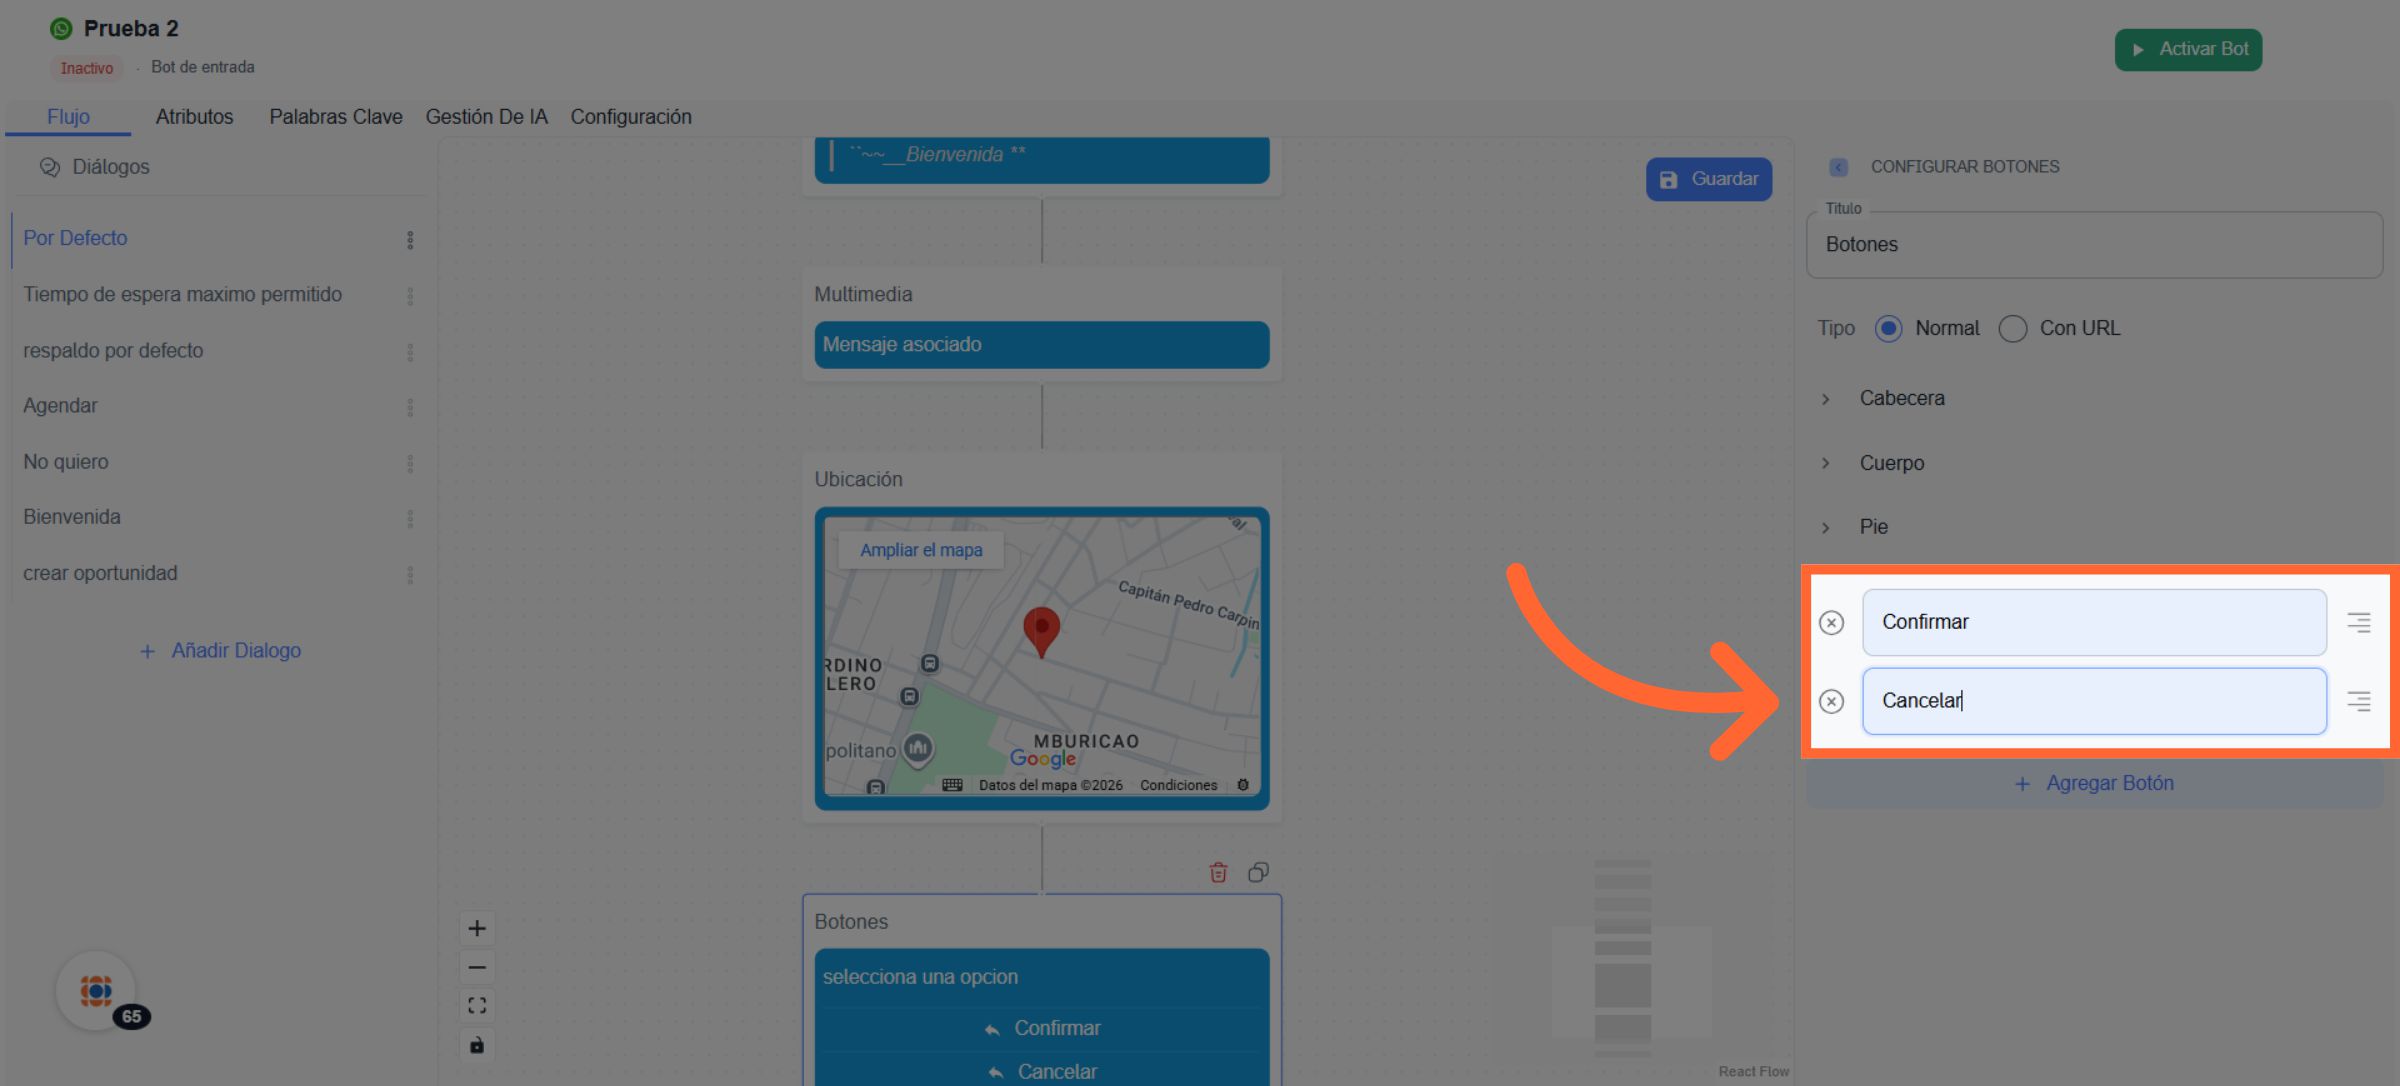Remove the Confirmar button with its X icon
The height and width of the screenshot is (1086, 2400).
point(1831,623)
